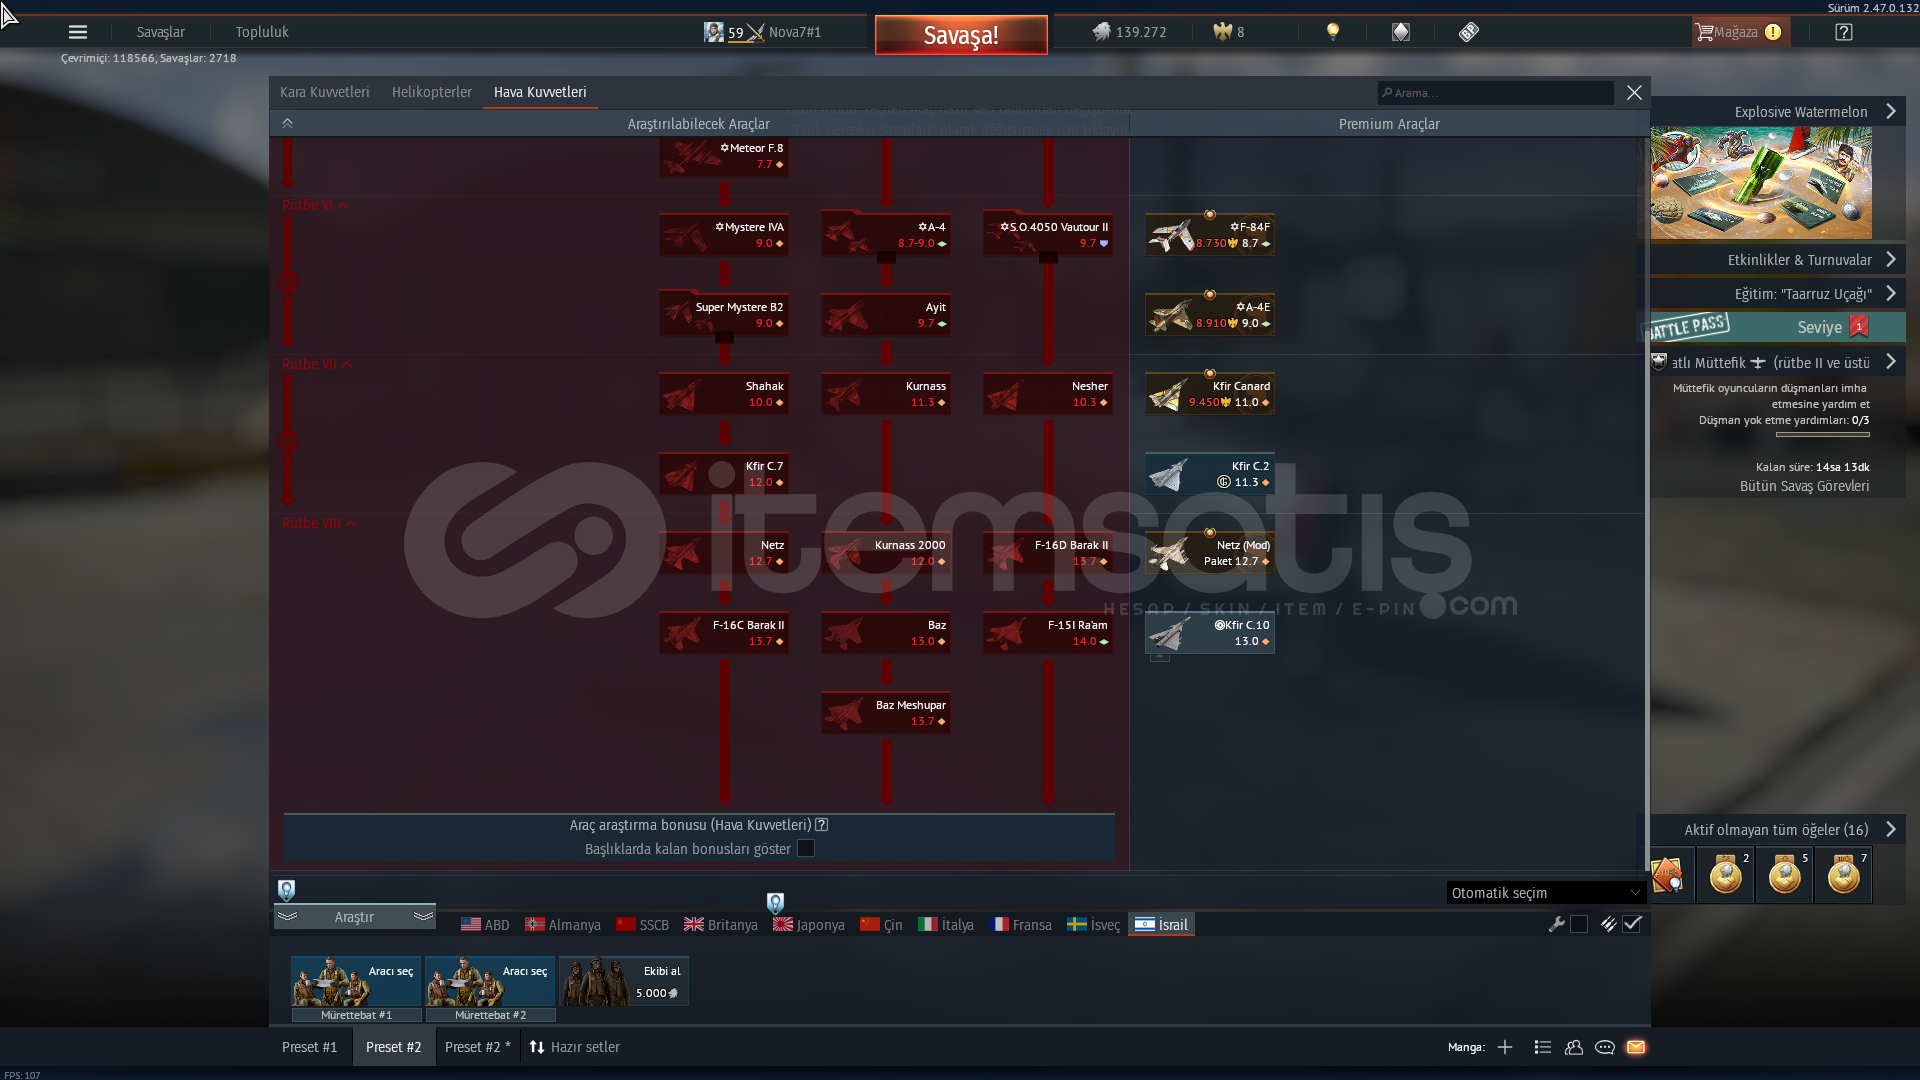This screenshot has height=1080, width=1920.
Task: Open the Explosive Watermelon event thumbnail
Action: (x=1761, y=183)
